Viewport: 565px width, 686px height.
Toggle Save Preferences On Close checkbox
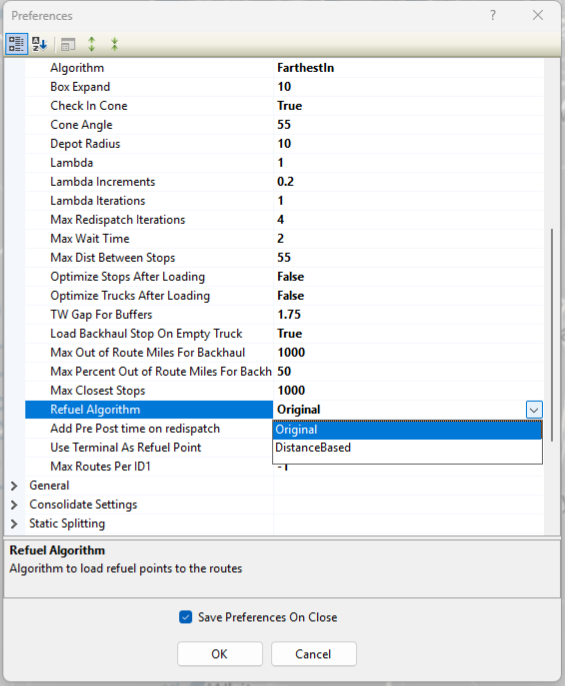[186, 617]
